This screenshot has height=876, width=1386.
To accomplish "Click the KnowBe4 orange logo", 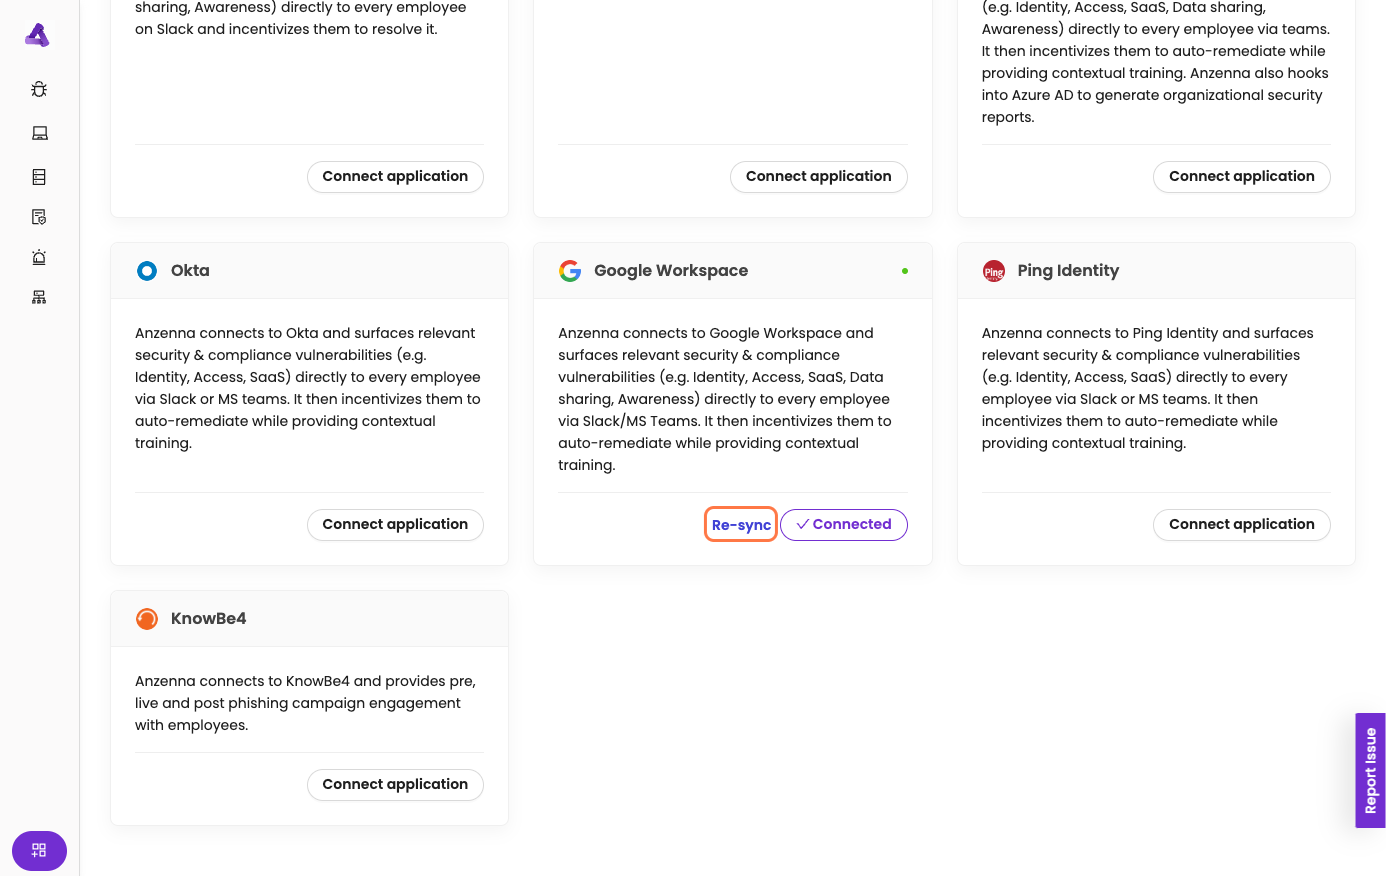I will (147, 619).
